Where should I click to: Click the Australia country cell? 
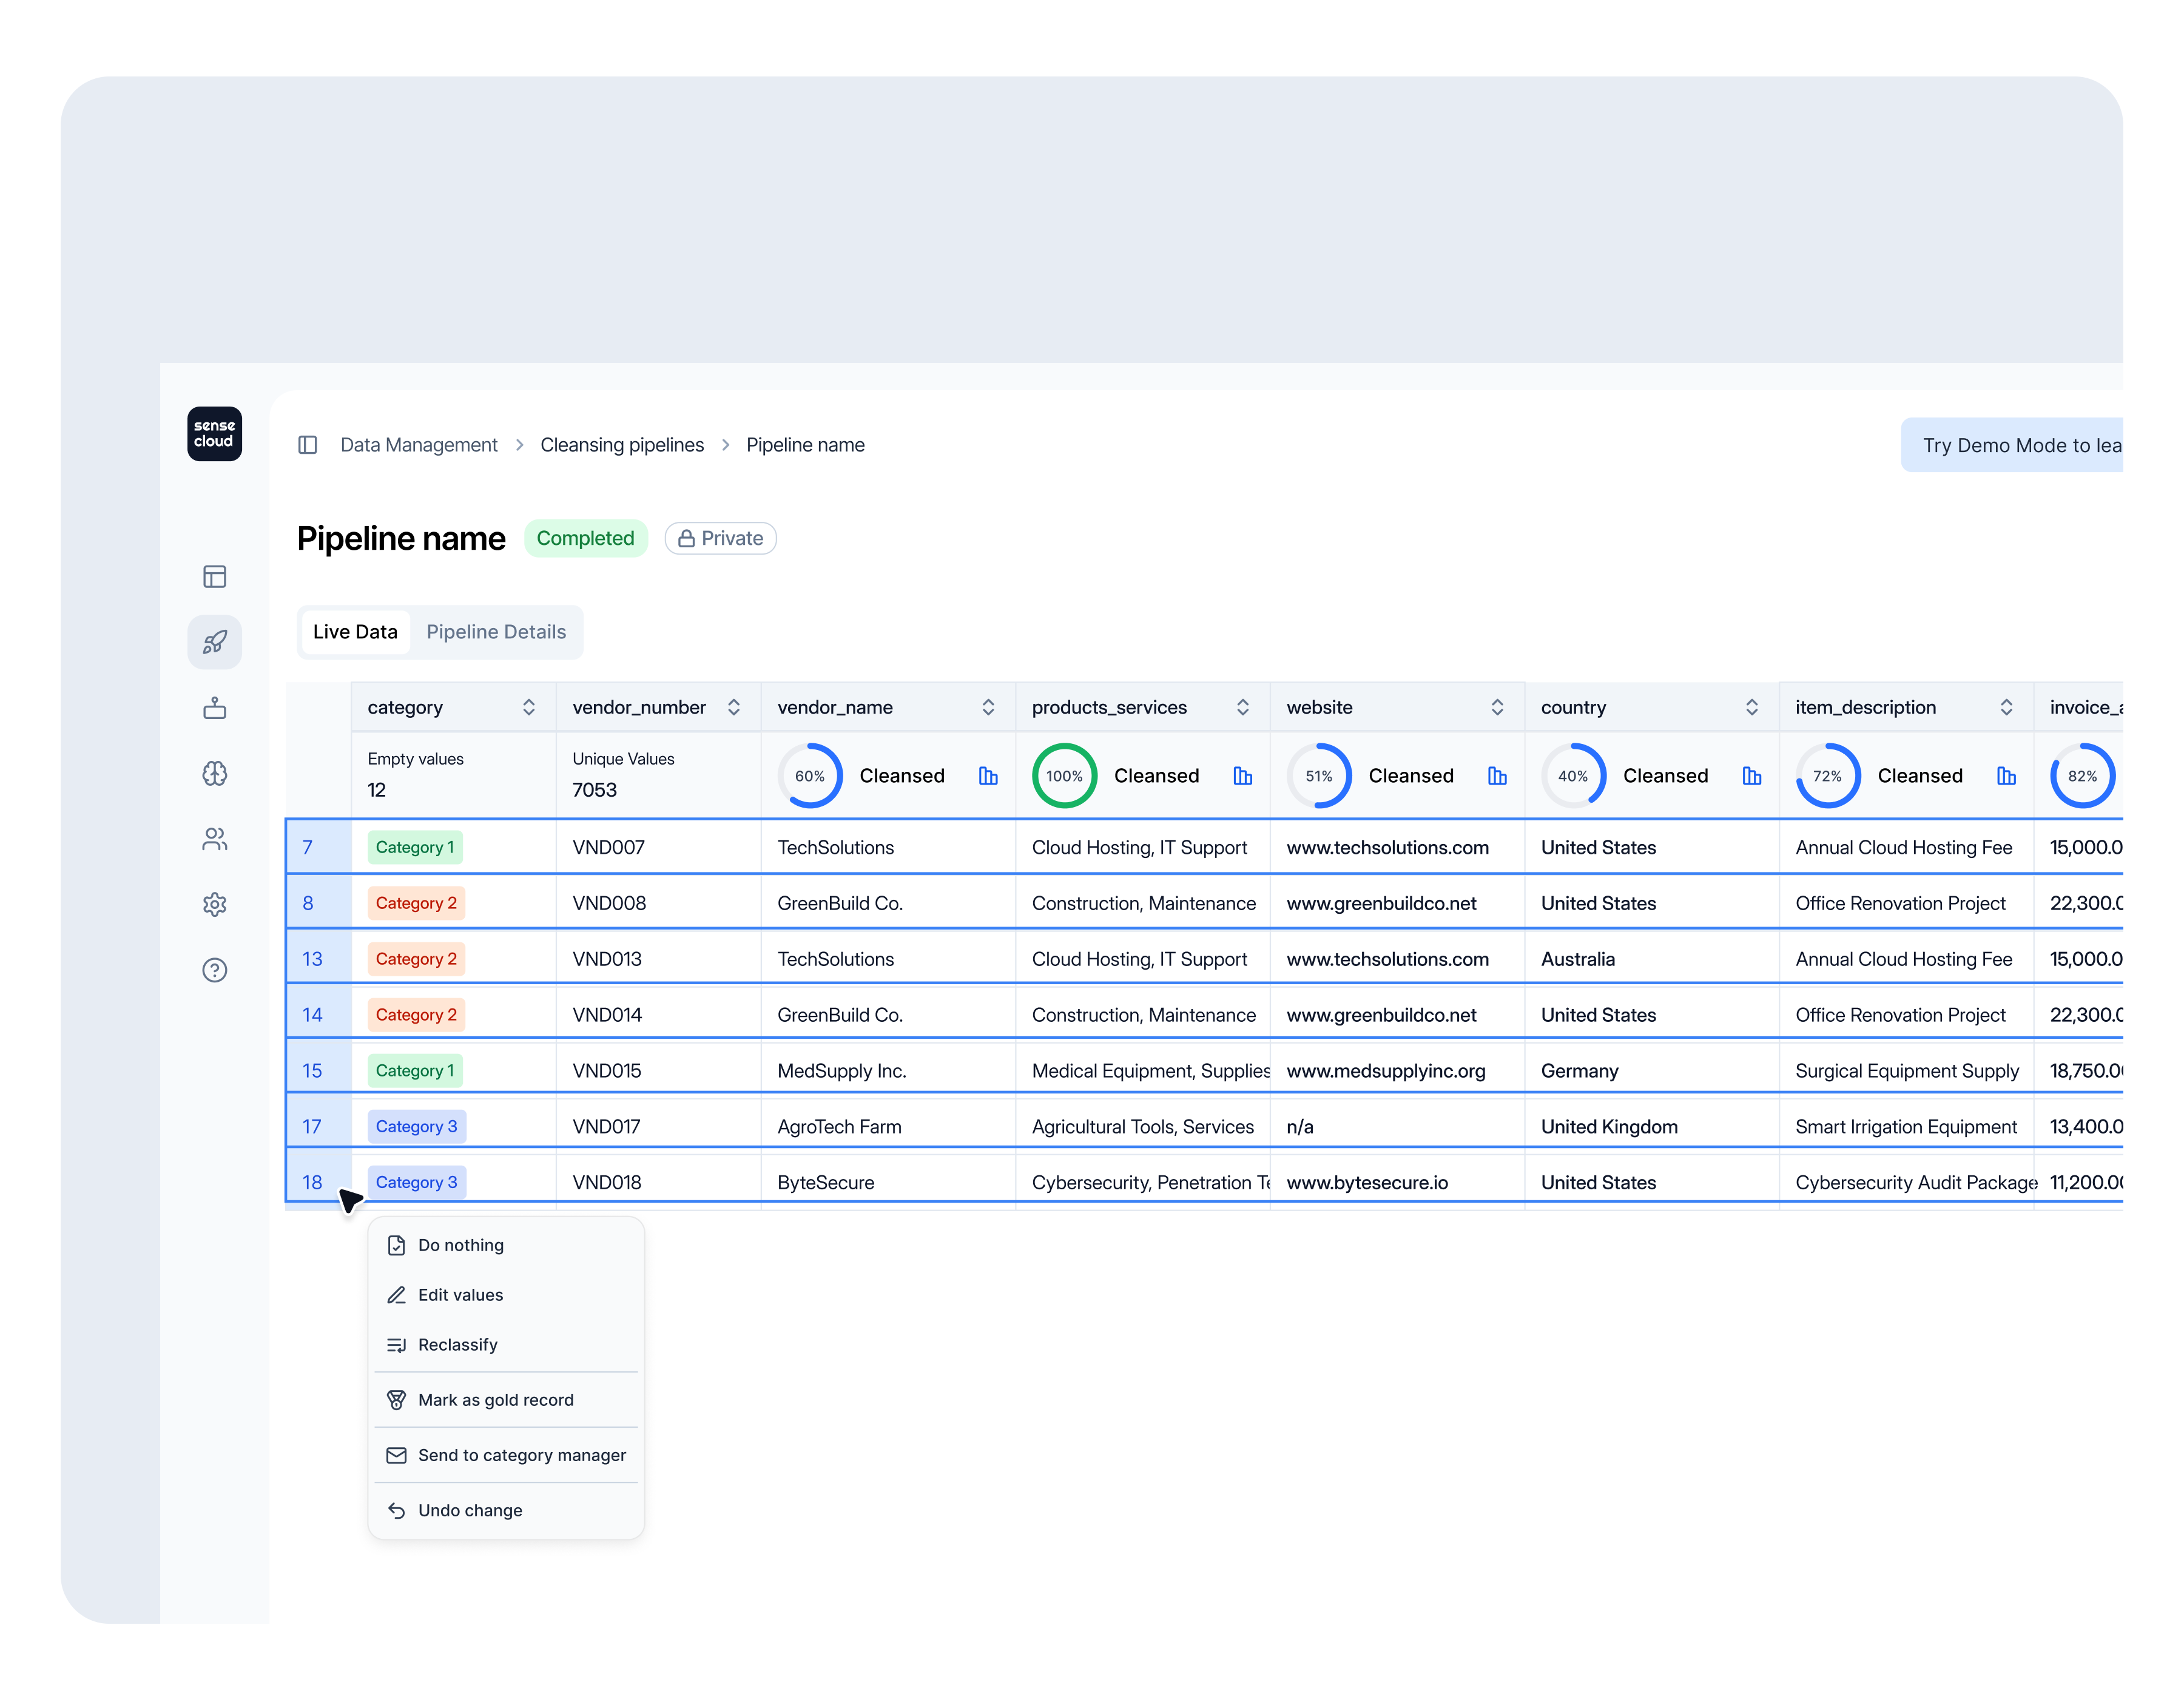coord(1651,959)
